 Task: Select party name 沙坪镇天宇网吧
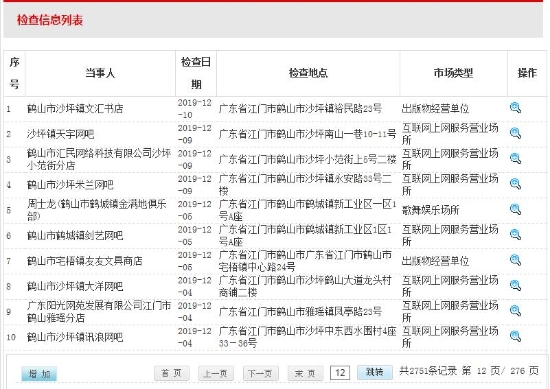pyautogui.click(x=61, y=134)
